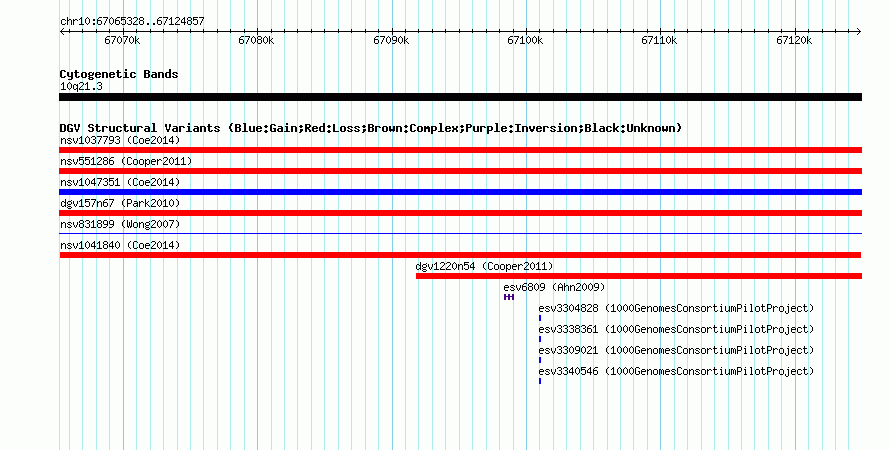
Task: Click the Cytogenetic Bands track title
Action: point(119,74)
